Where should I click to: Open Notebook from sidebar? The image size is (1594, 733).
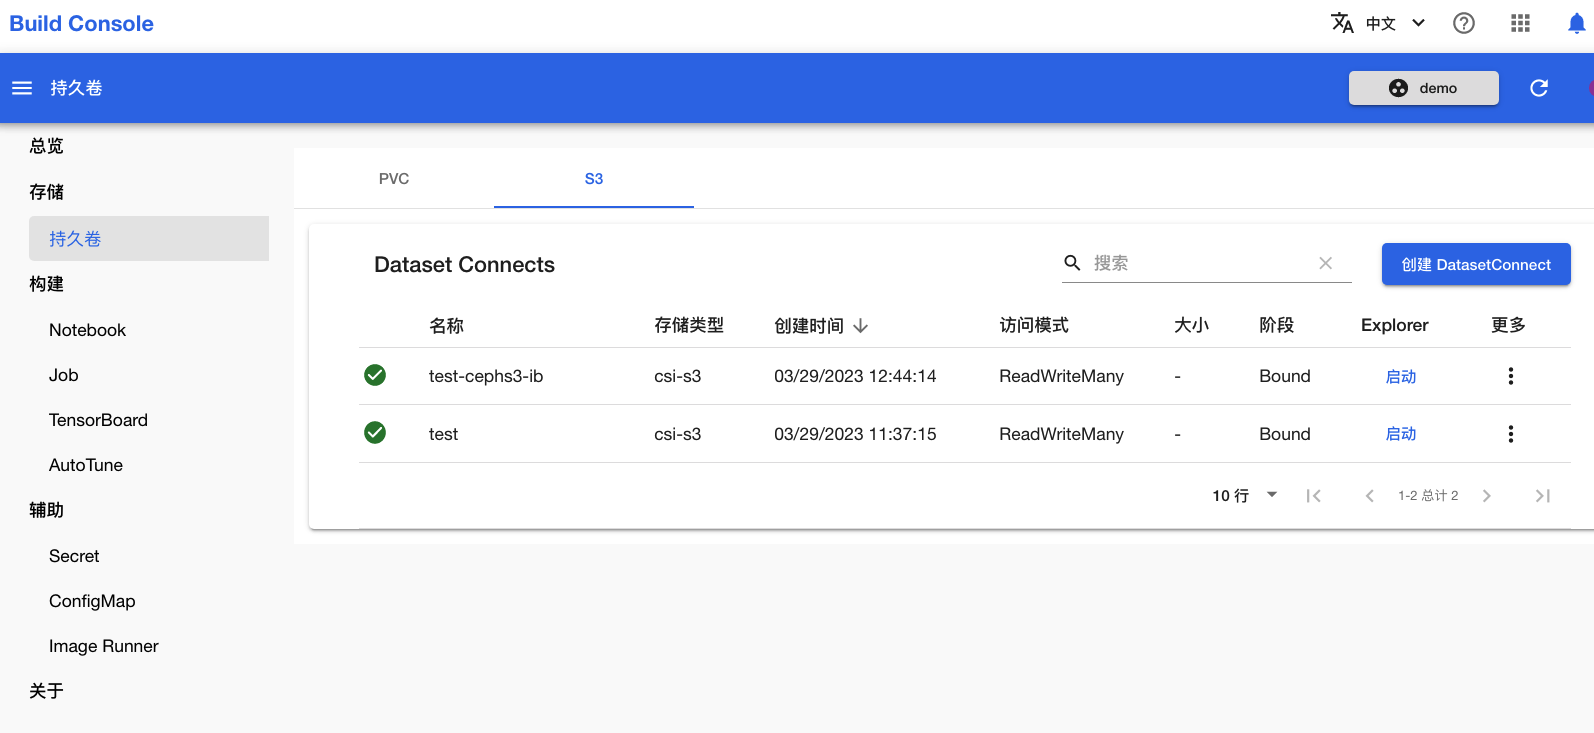coord(87,330)
